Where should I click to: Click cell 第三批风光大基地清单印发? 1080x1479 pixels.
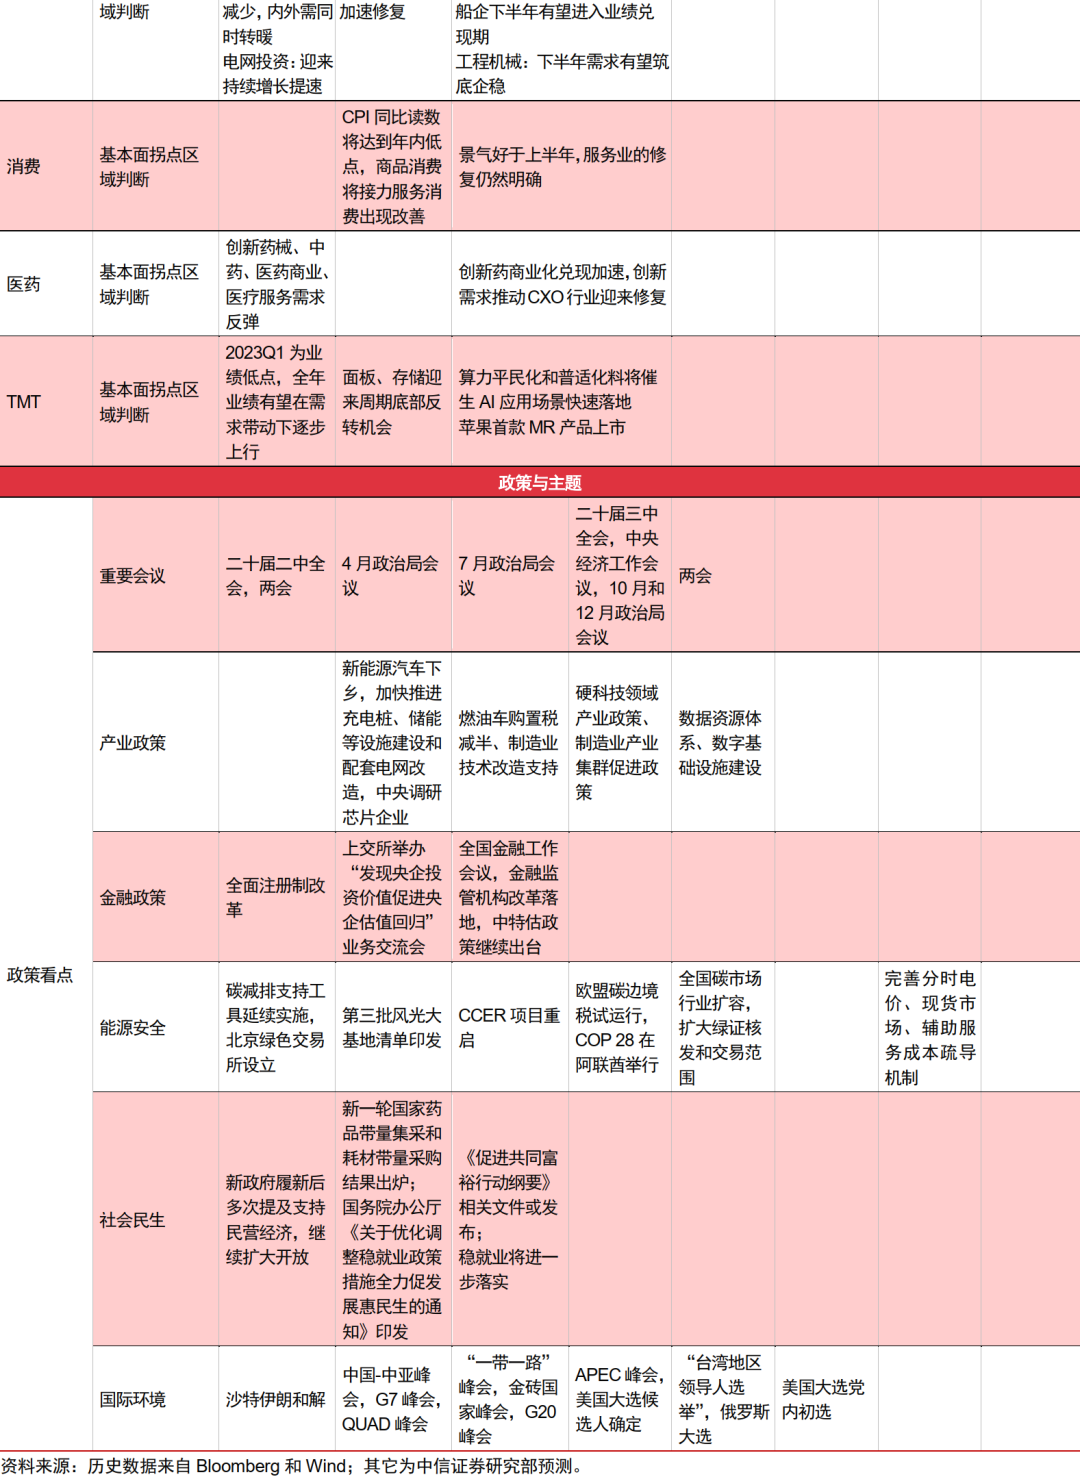tap(392, 1027)
